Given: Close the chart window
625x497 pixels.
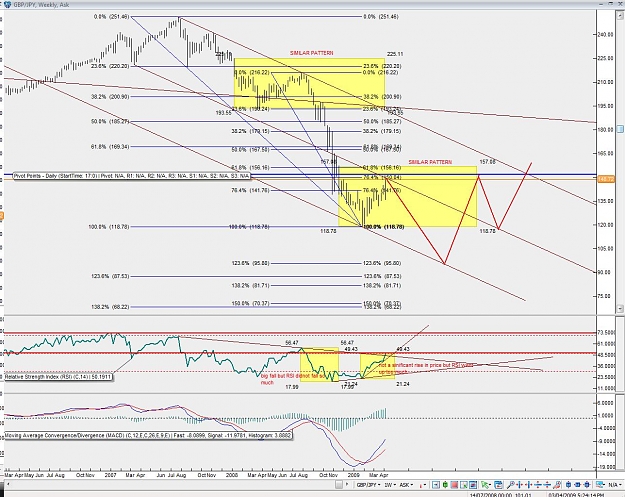Looking at the screenshot, I should pos(620,3).
